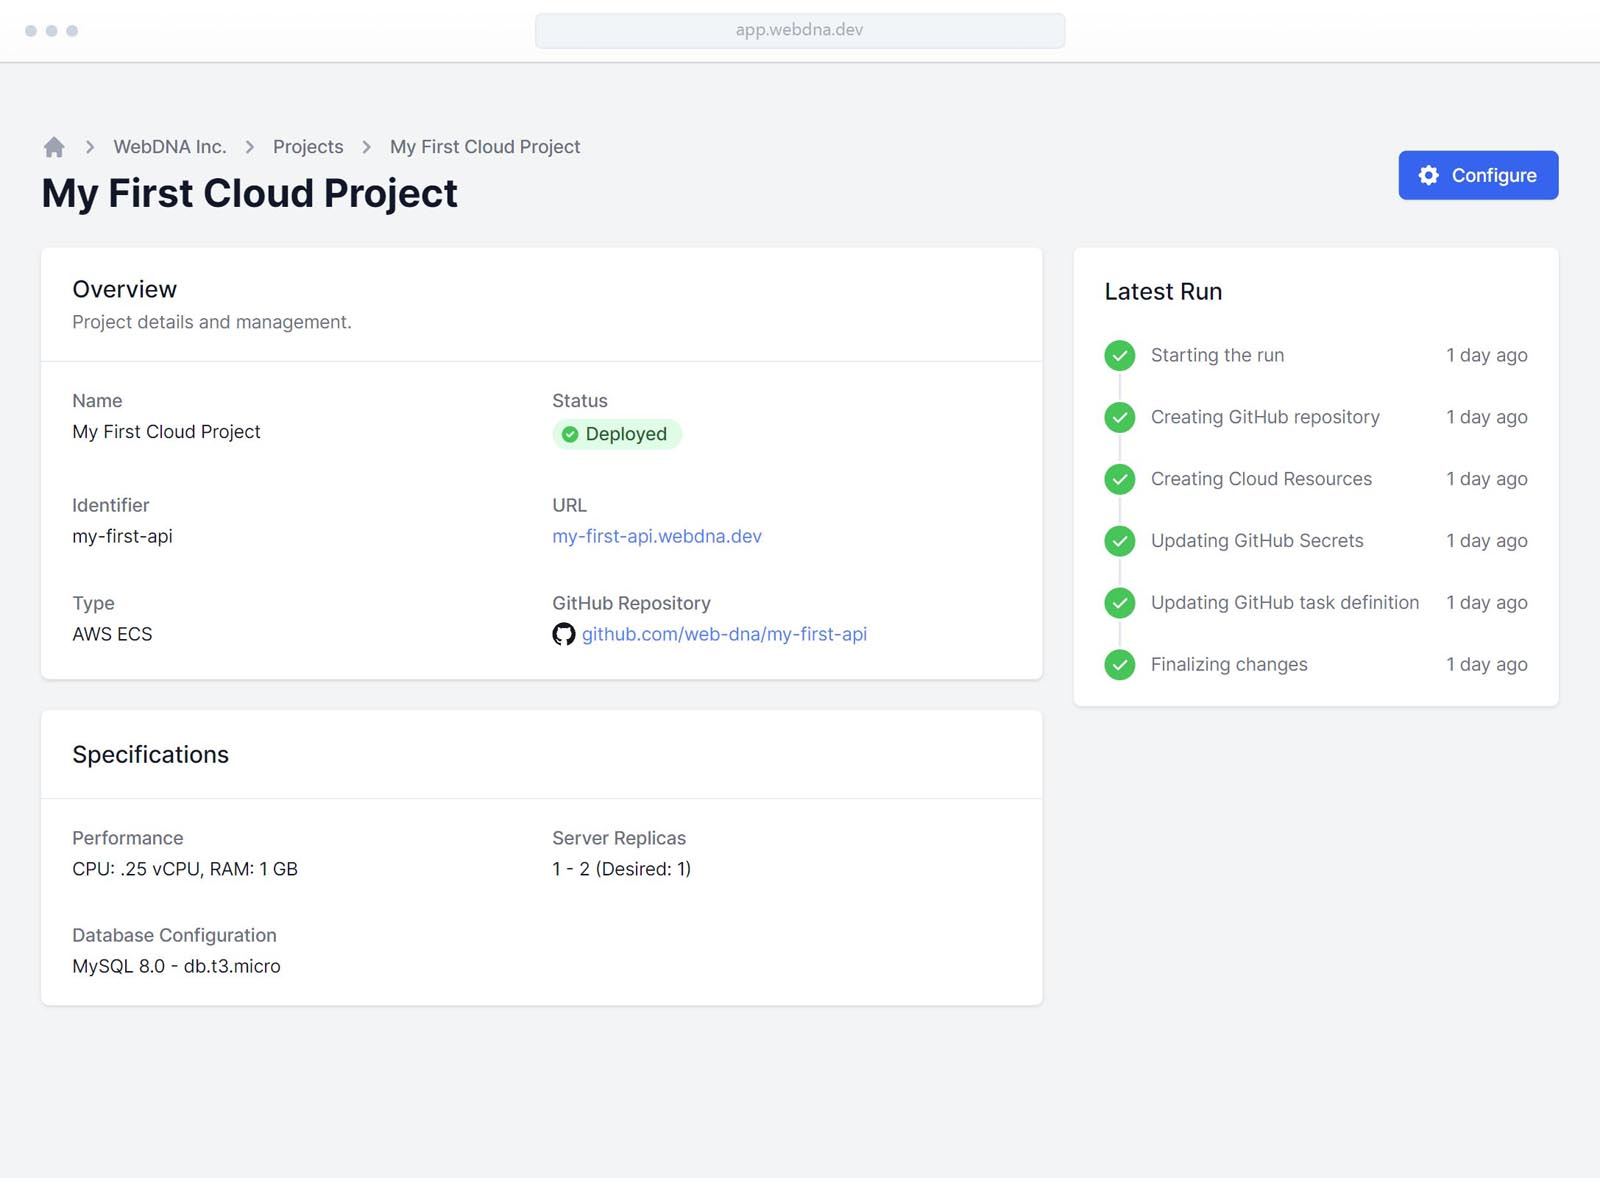1600x1178 pixels.
Task: Click check icon for Updating GitHub task definition
Action: [1119, 603]
